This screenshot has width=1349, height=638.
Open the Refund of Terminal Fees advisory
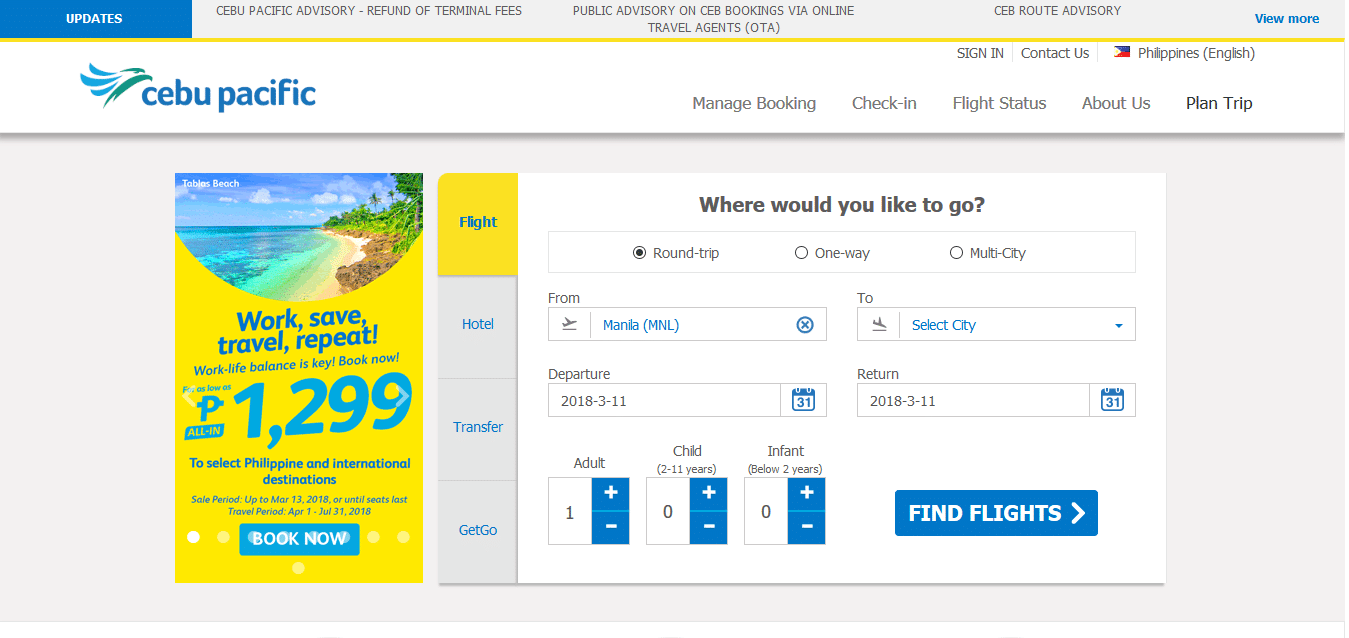click(x=369, y=11)
